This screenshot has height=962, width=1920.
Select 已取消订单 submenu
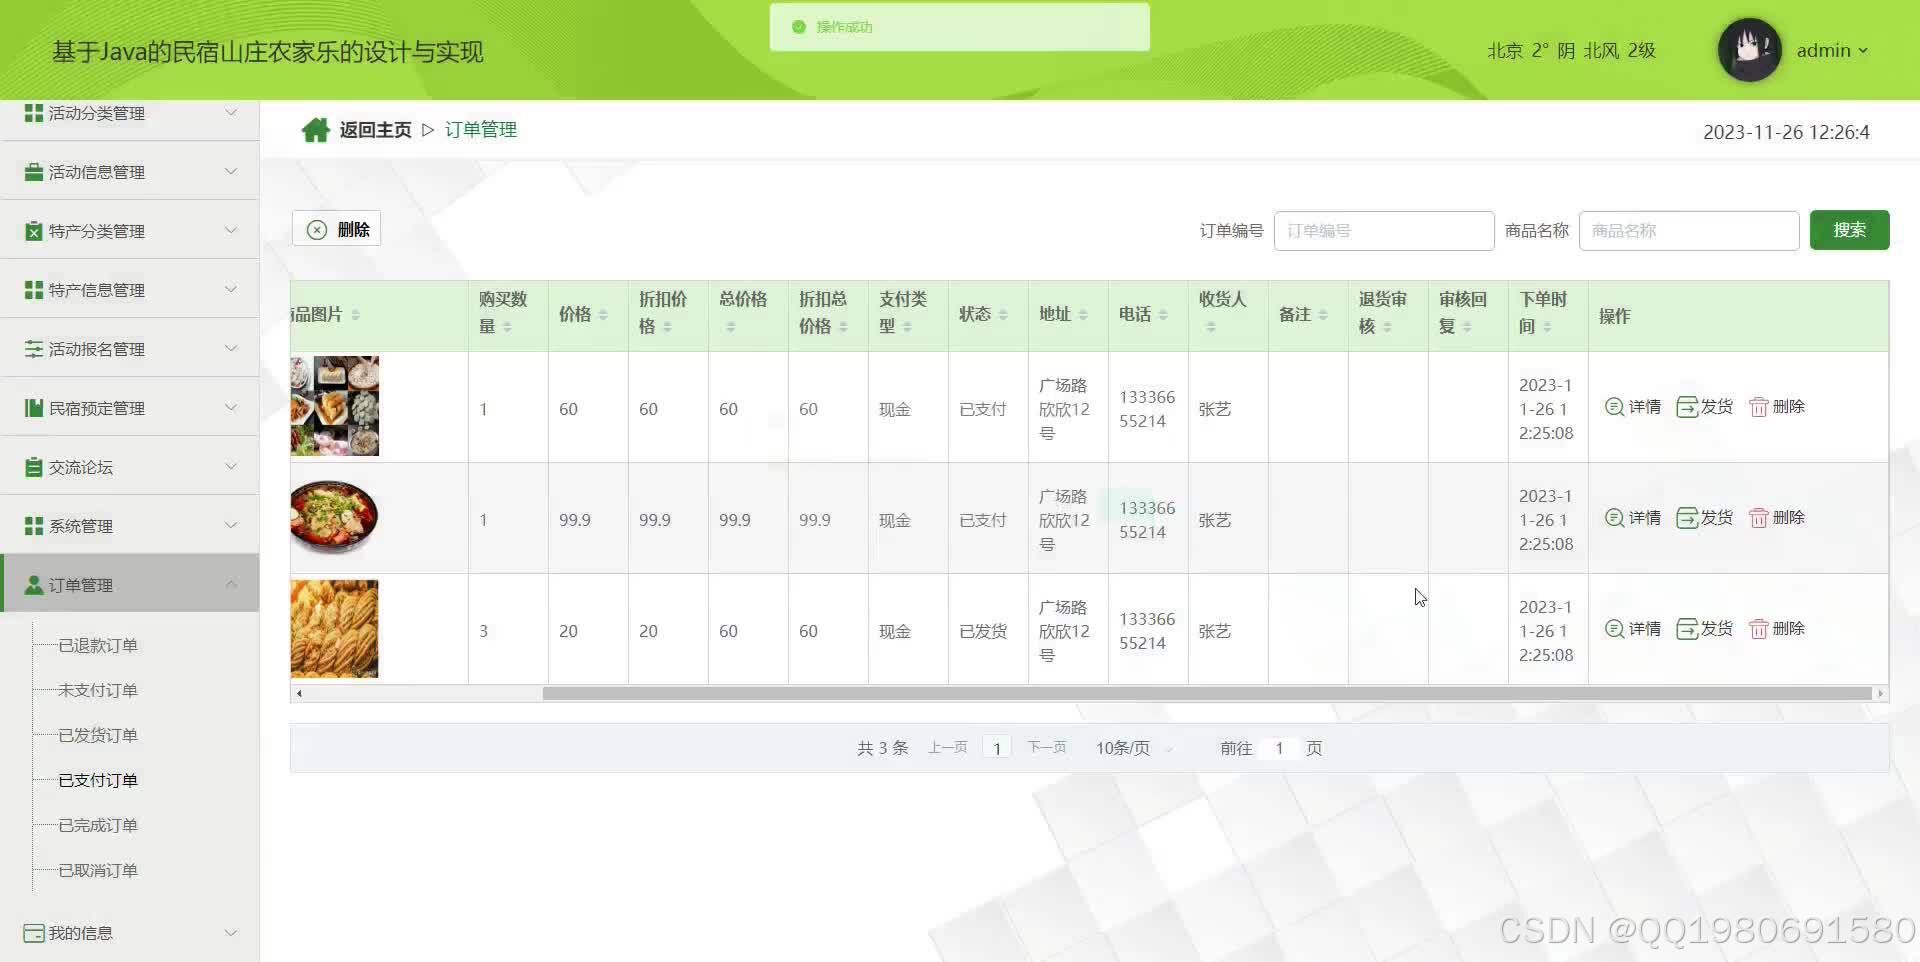pyautogui.click(x=98, y=871)
